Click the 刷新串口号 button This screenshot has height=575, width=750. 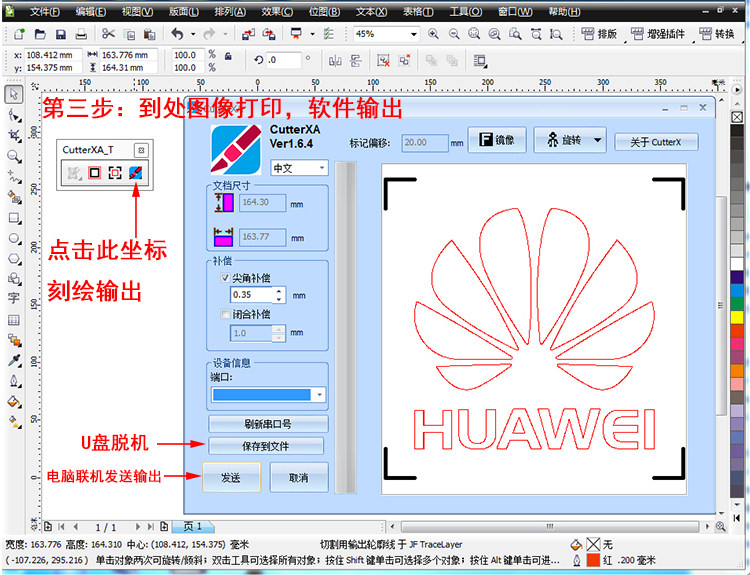[x=268, y=423]
